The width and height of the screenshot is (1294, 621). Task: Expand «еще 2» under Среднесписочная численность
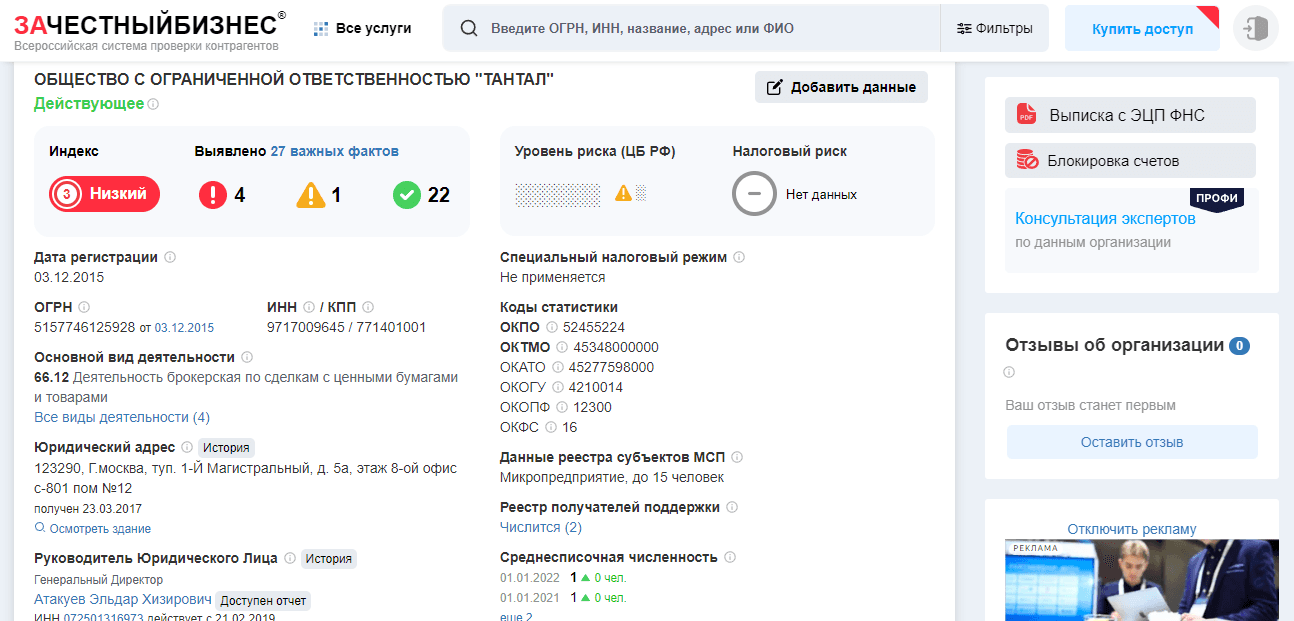(x=513, y=616)
